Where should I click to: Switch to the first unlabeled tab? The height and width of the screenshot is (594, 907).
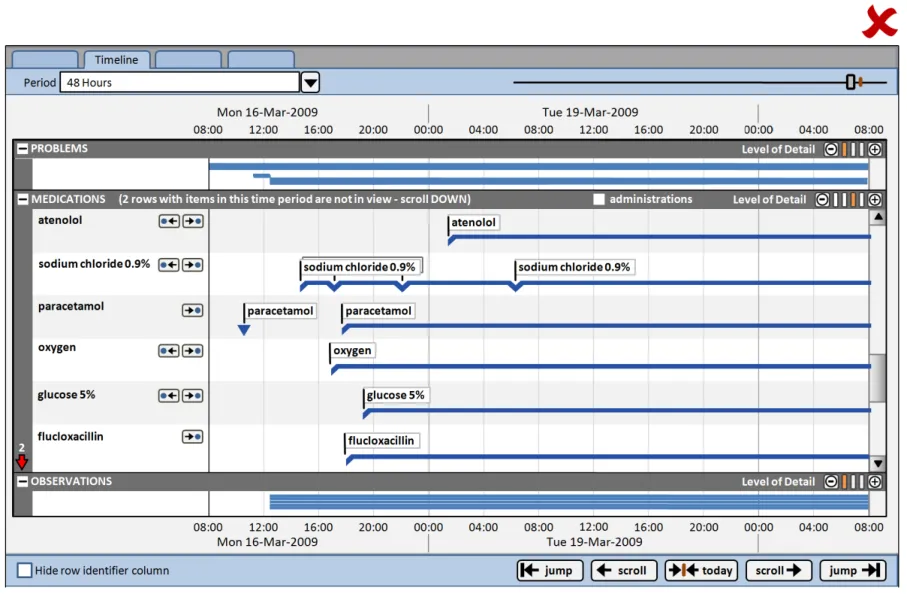point(45,60)
